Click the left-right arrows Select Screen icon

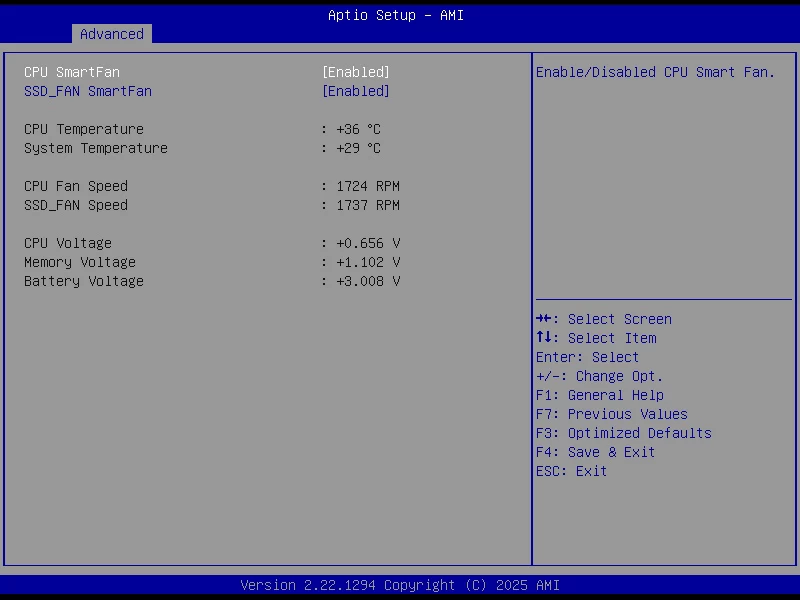point(544,319)
